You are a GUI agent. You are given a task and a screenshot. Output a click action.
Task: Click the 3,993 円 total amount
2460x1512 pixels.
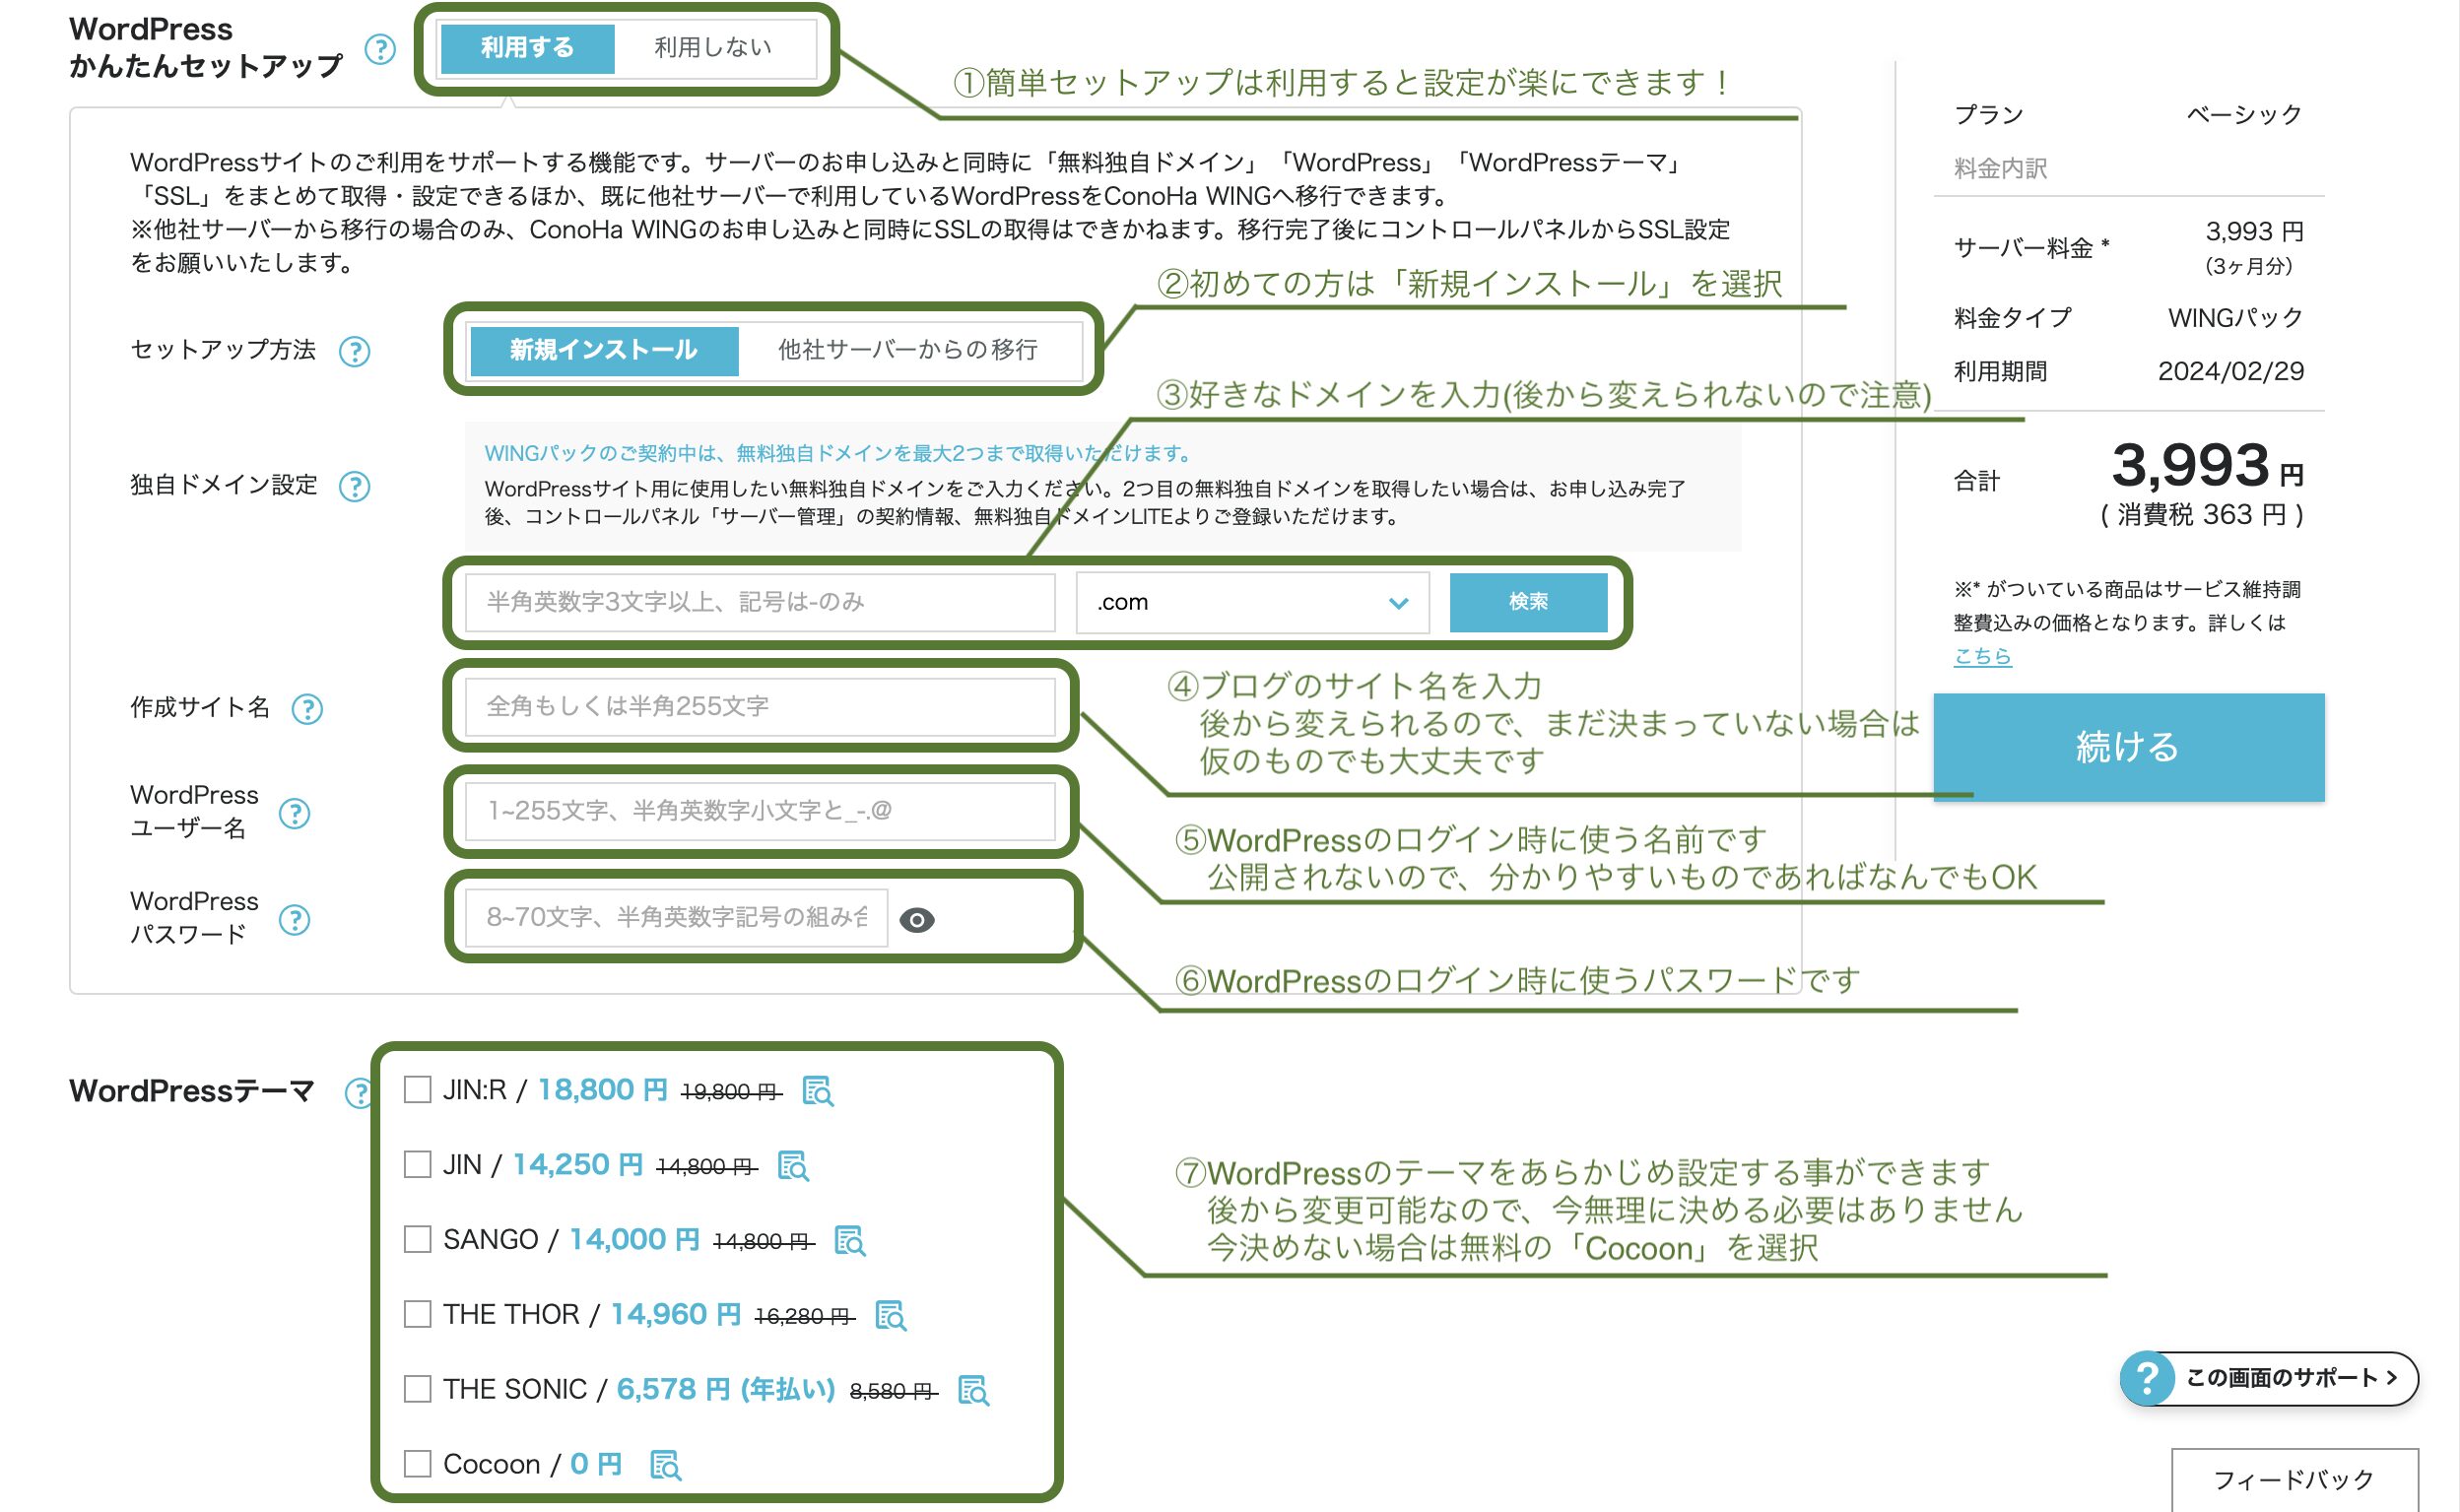click(2207, 466)
